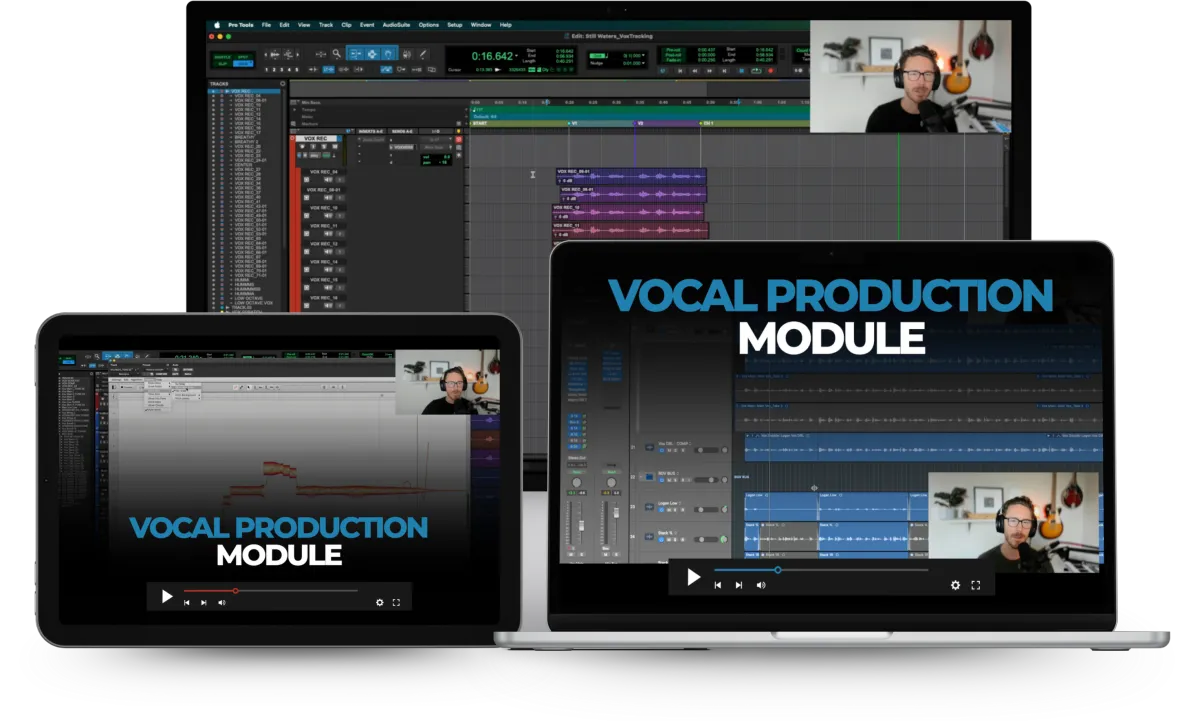Enter fullscreen on the laptop video player
Screen dimensions: 1200x721
[976, 585]
